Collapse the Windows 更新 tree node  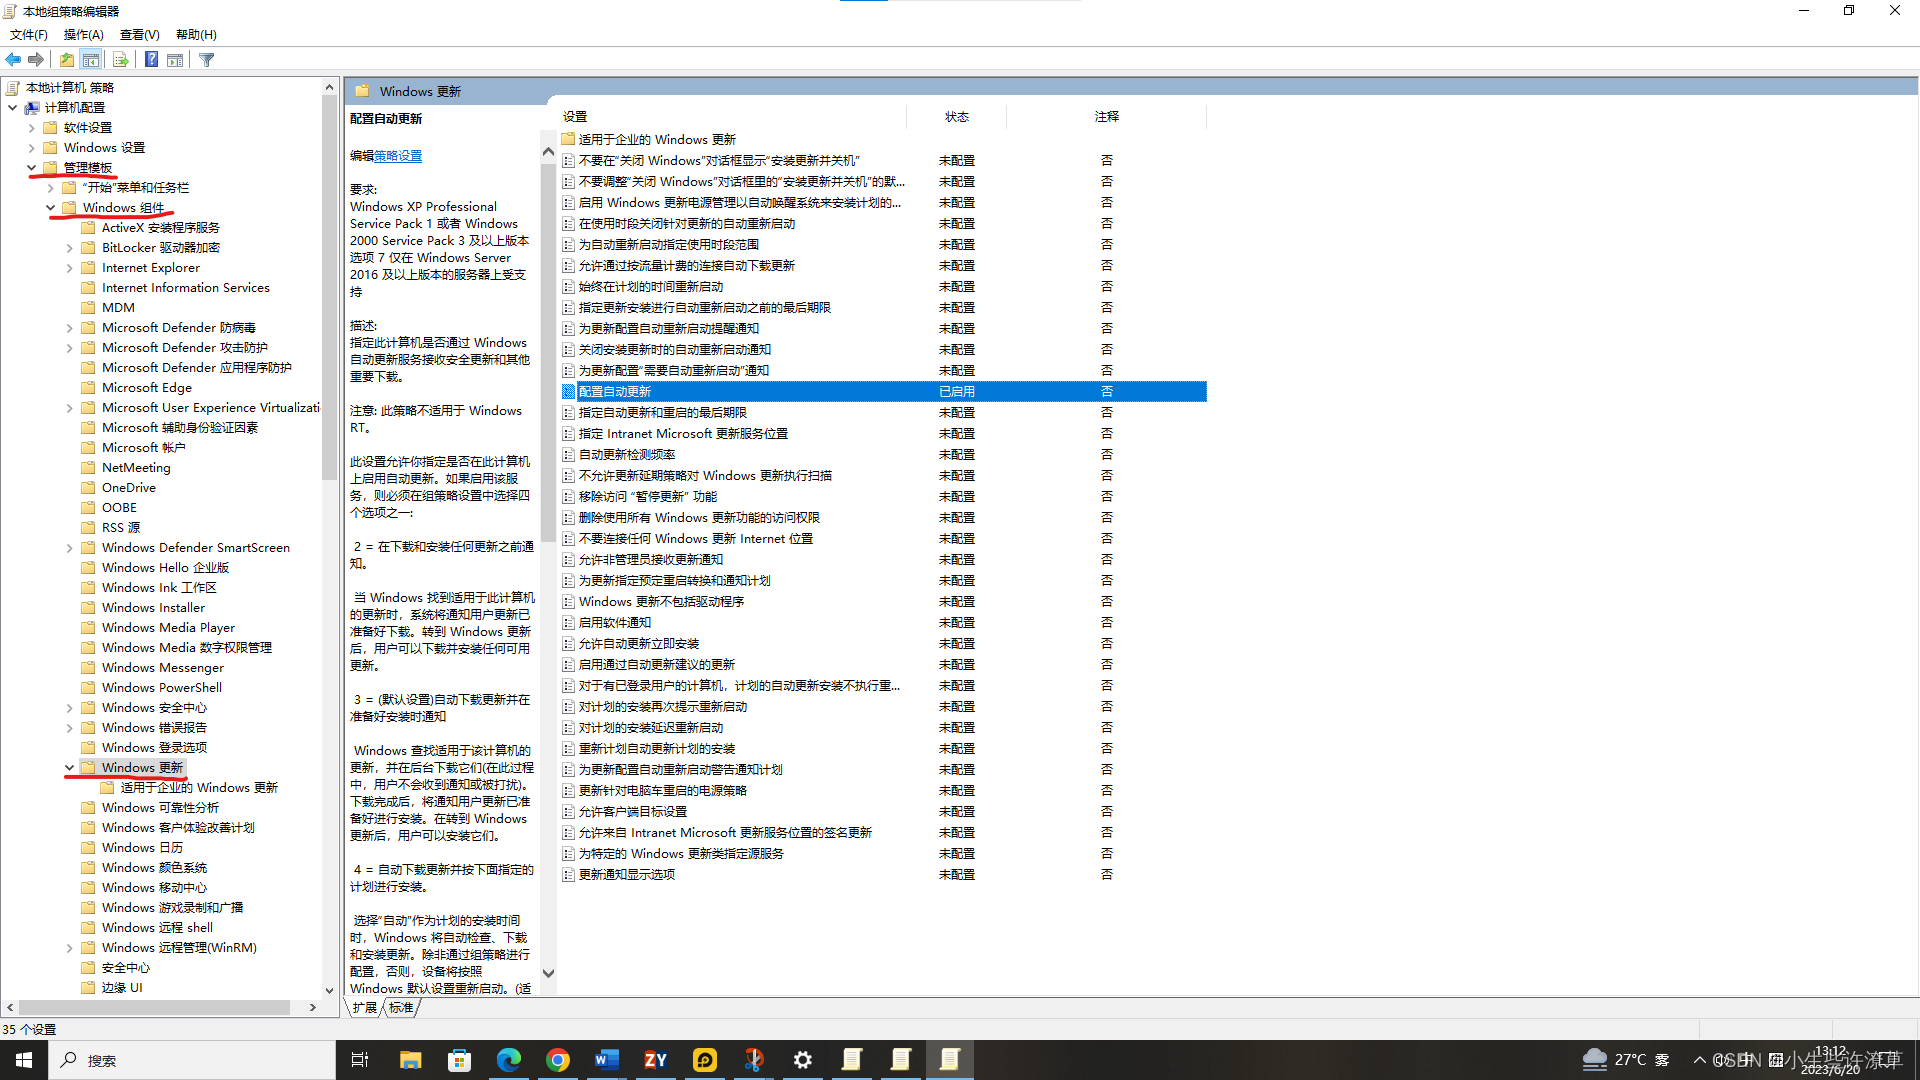[69, 768]
